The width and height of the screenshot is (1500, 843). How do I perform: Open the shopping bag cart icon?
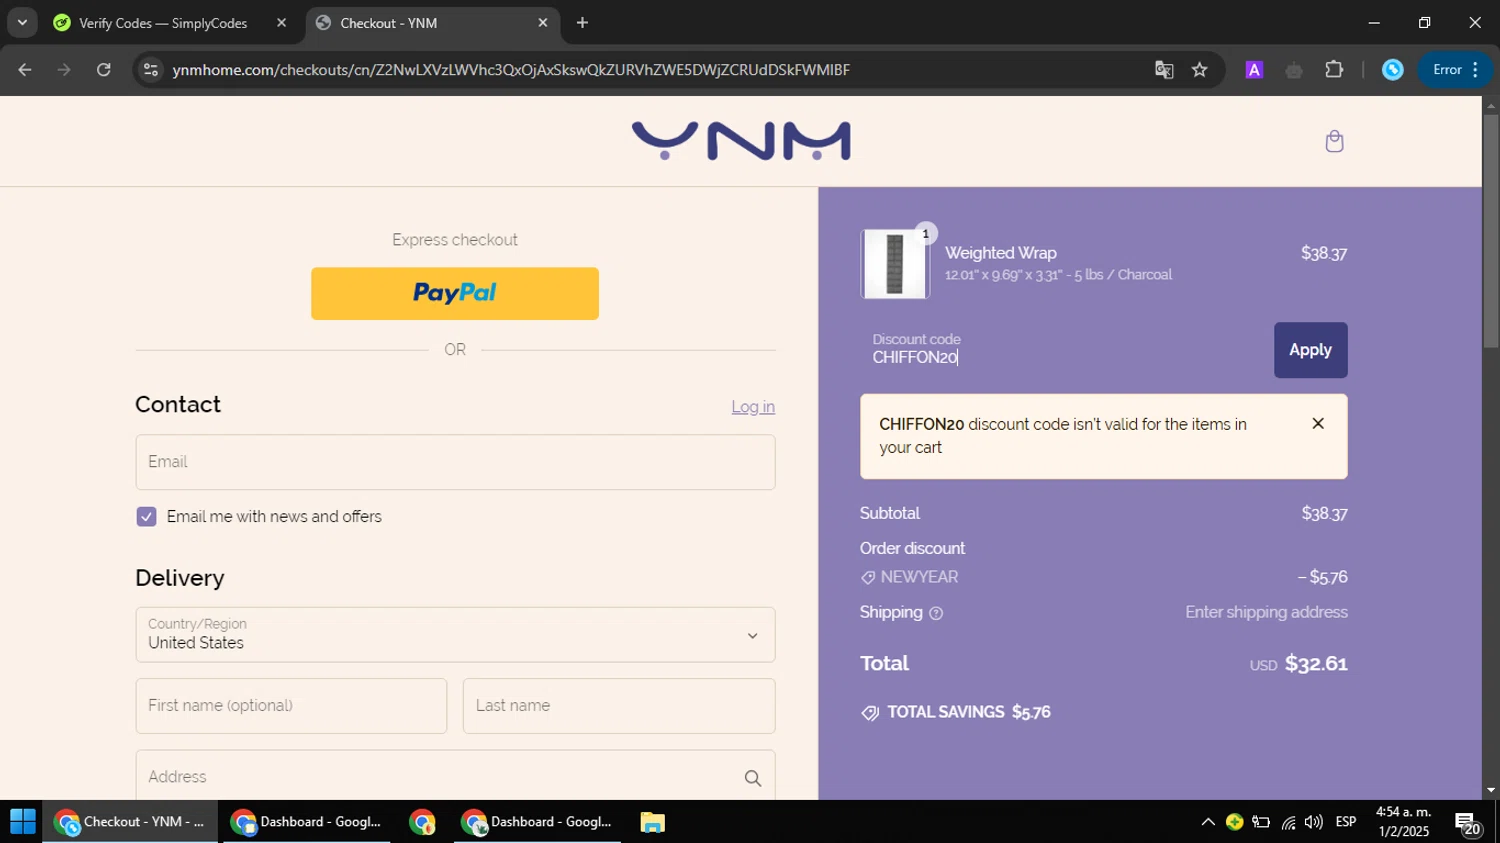click(1334, 141)
